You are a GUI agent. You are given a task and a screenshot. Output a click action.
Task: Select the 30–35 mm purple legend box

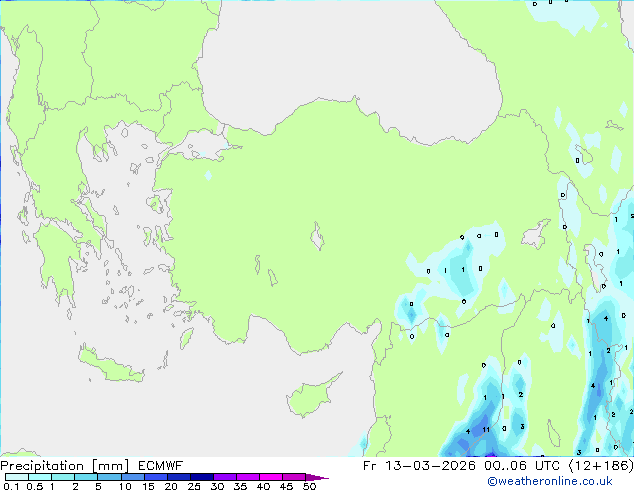pos(224,477)
